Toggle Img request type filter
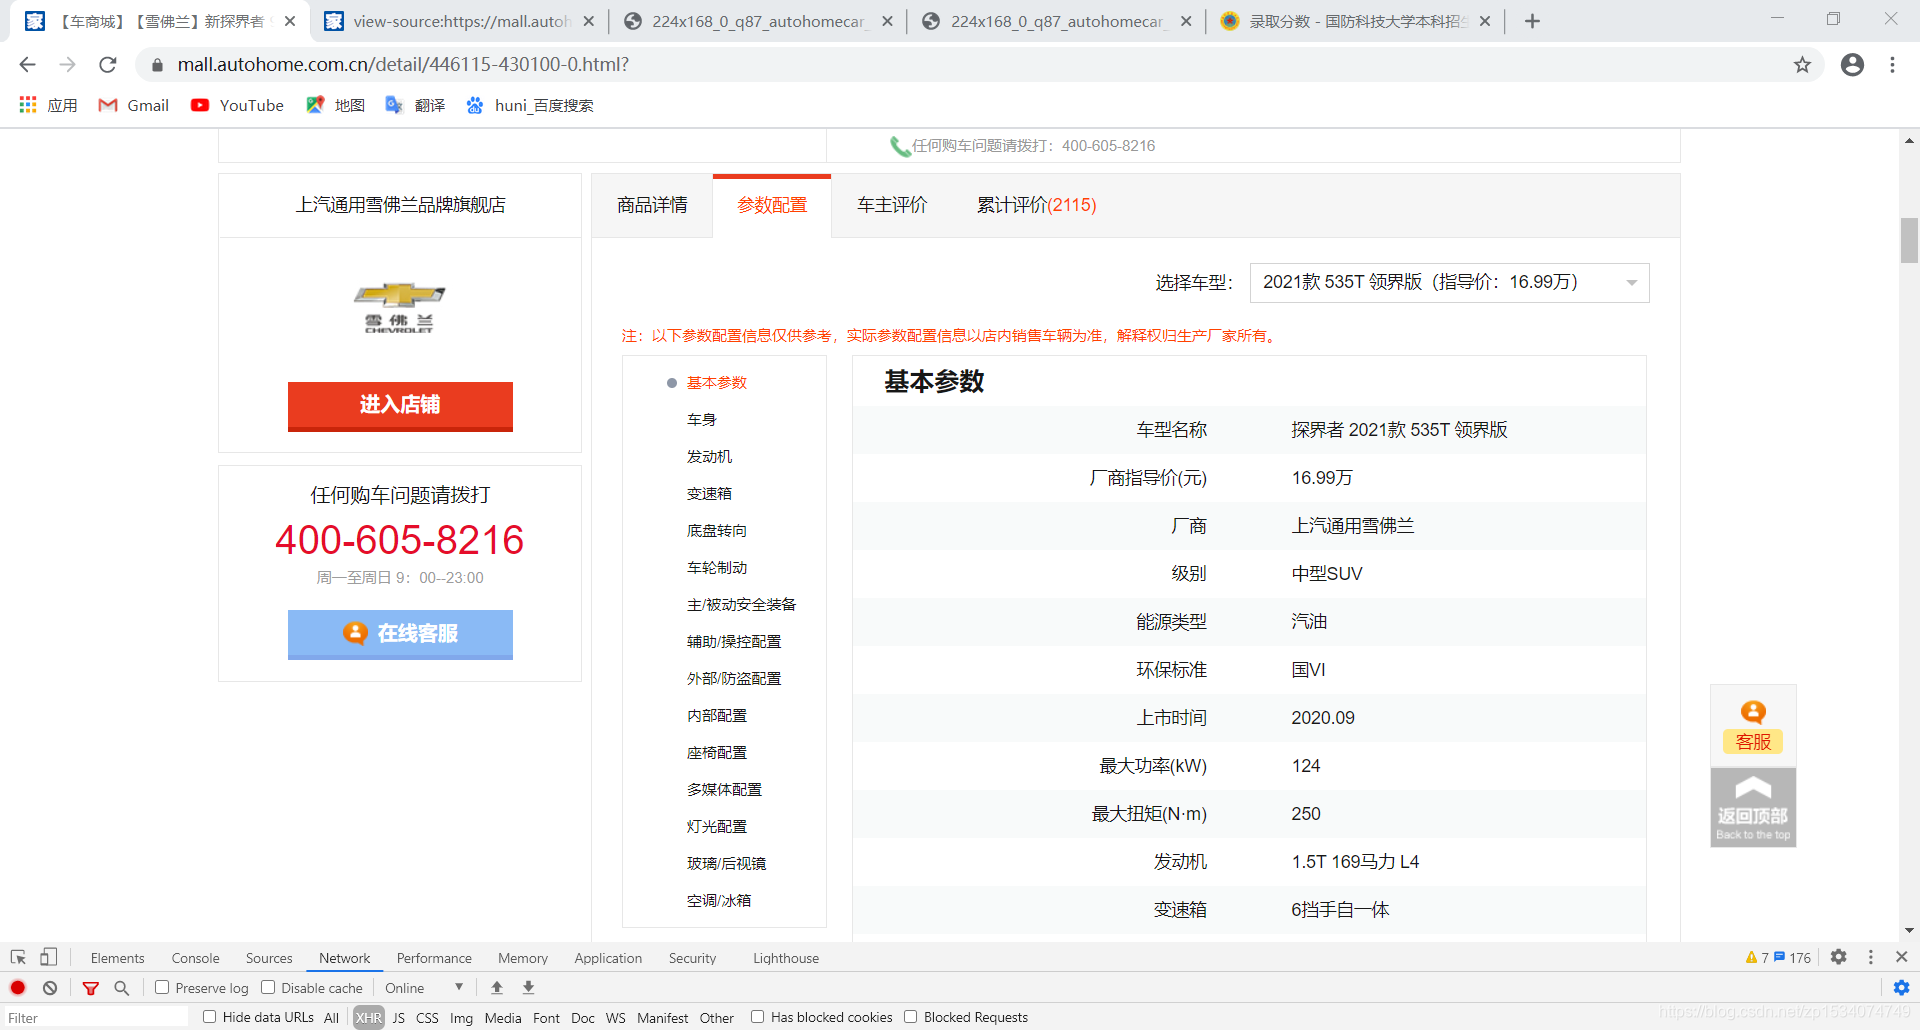Viewport: 1920px width, 1030px height. [x=461, y=1018]
